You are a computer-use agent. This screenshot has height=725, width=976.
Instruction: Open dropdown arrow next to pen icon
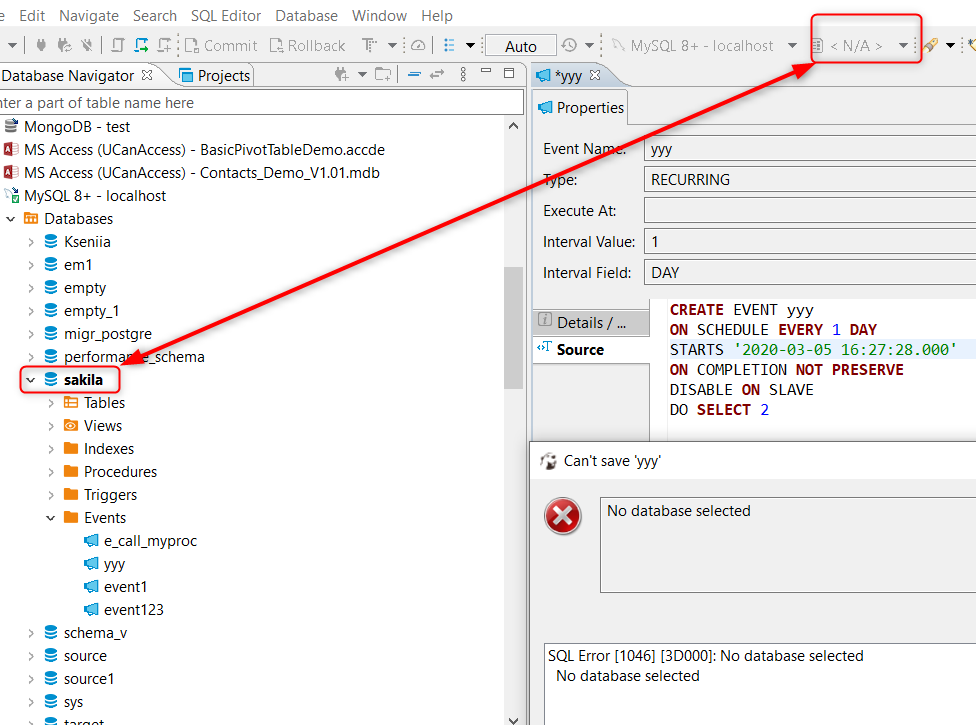tap(950, 45)
